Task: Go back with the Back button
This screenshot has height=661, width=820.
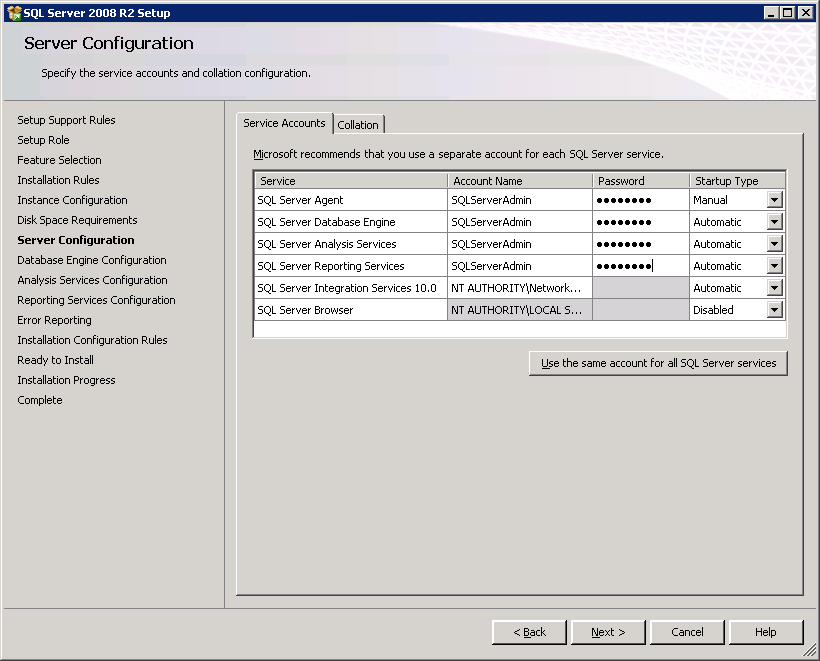Action: tap(529, 632)
